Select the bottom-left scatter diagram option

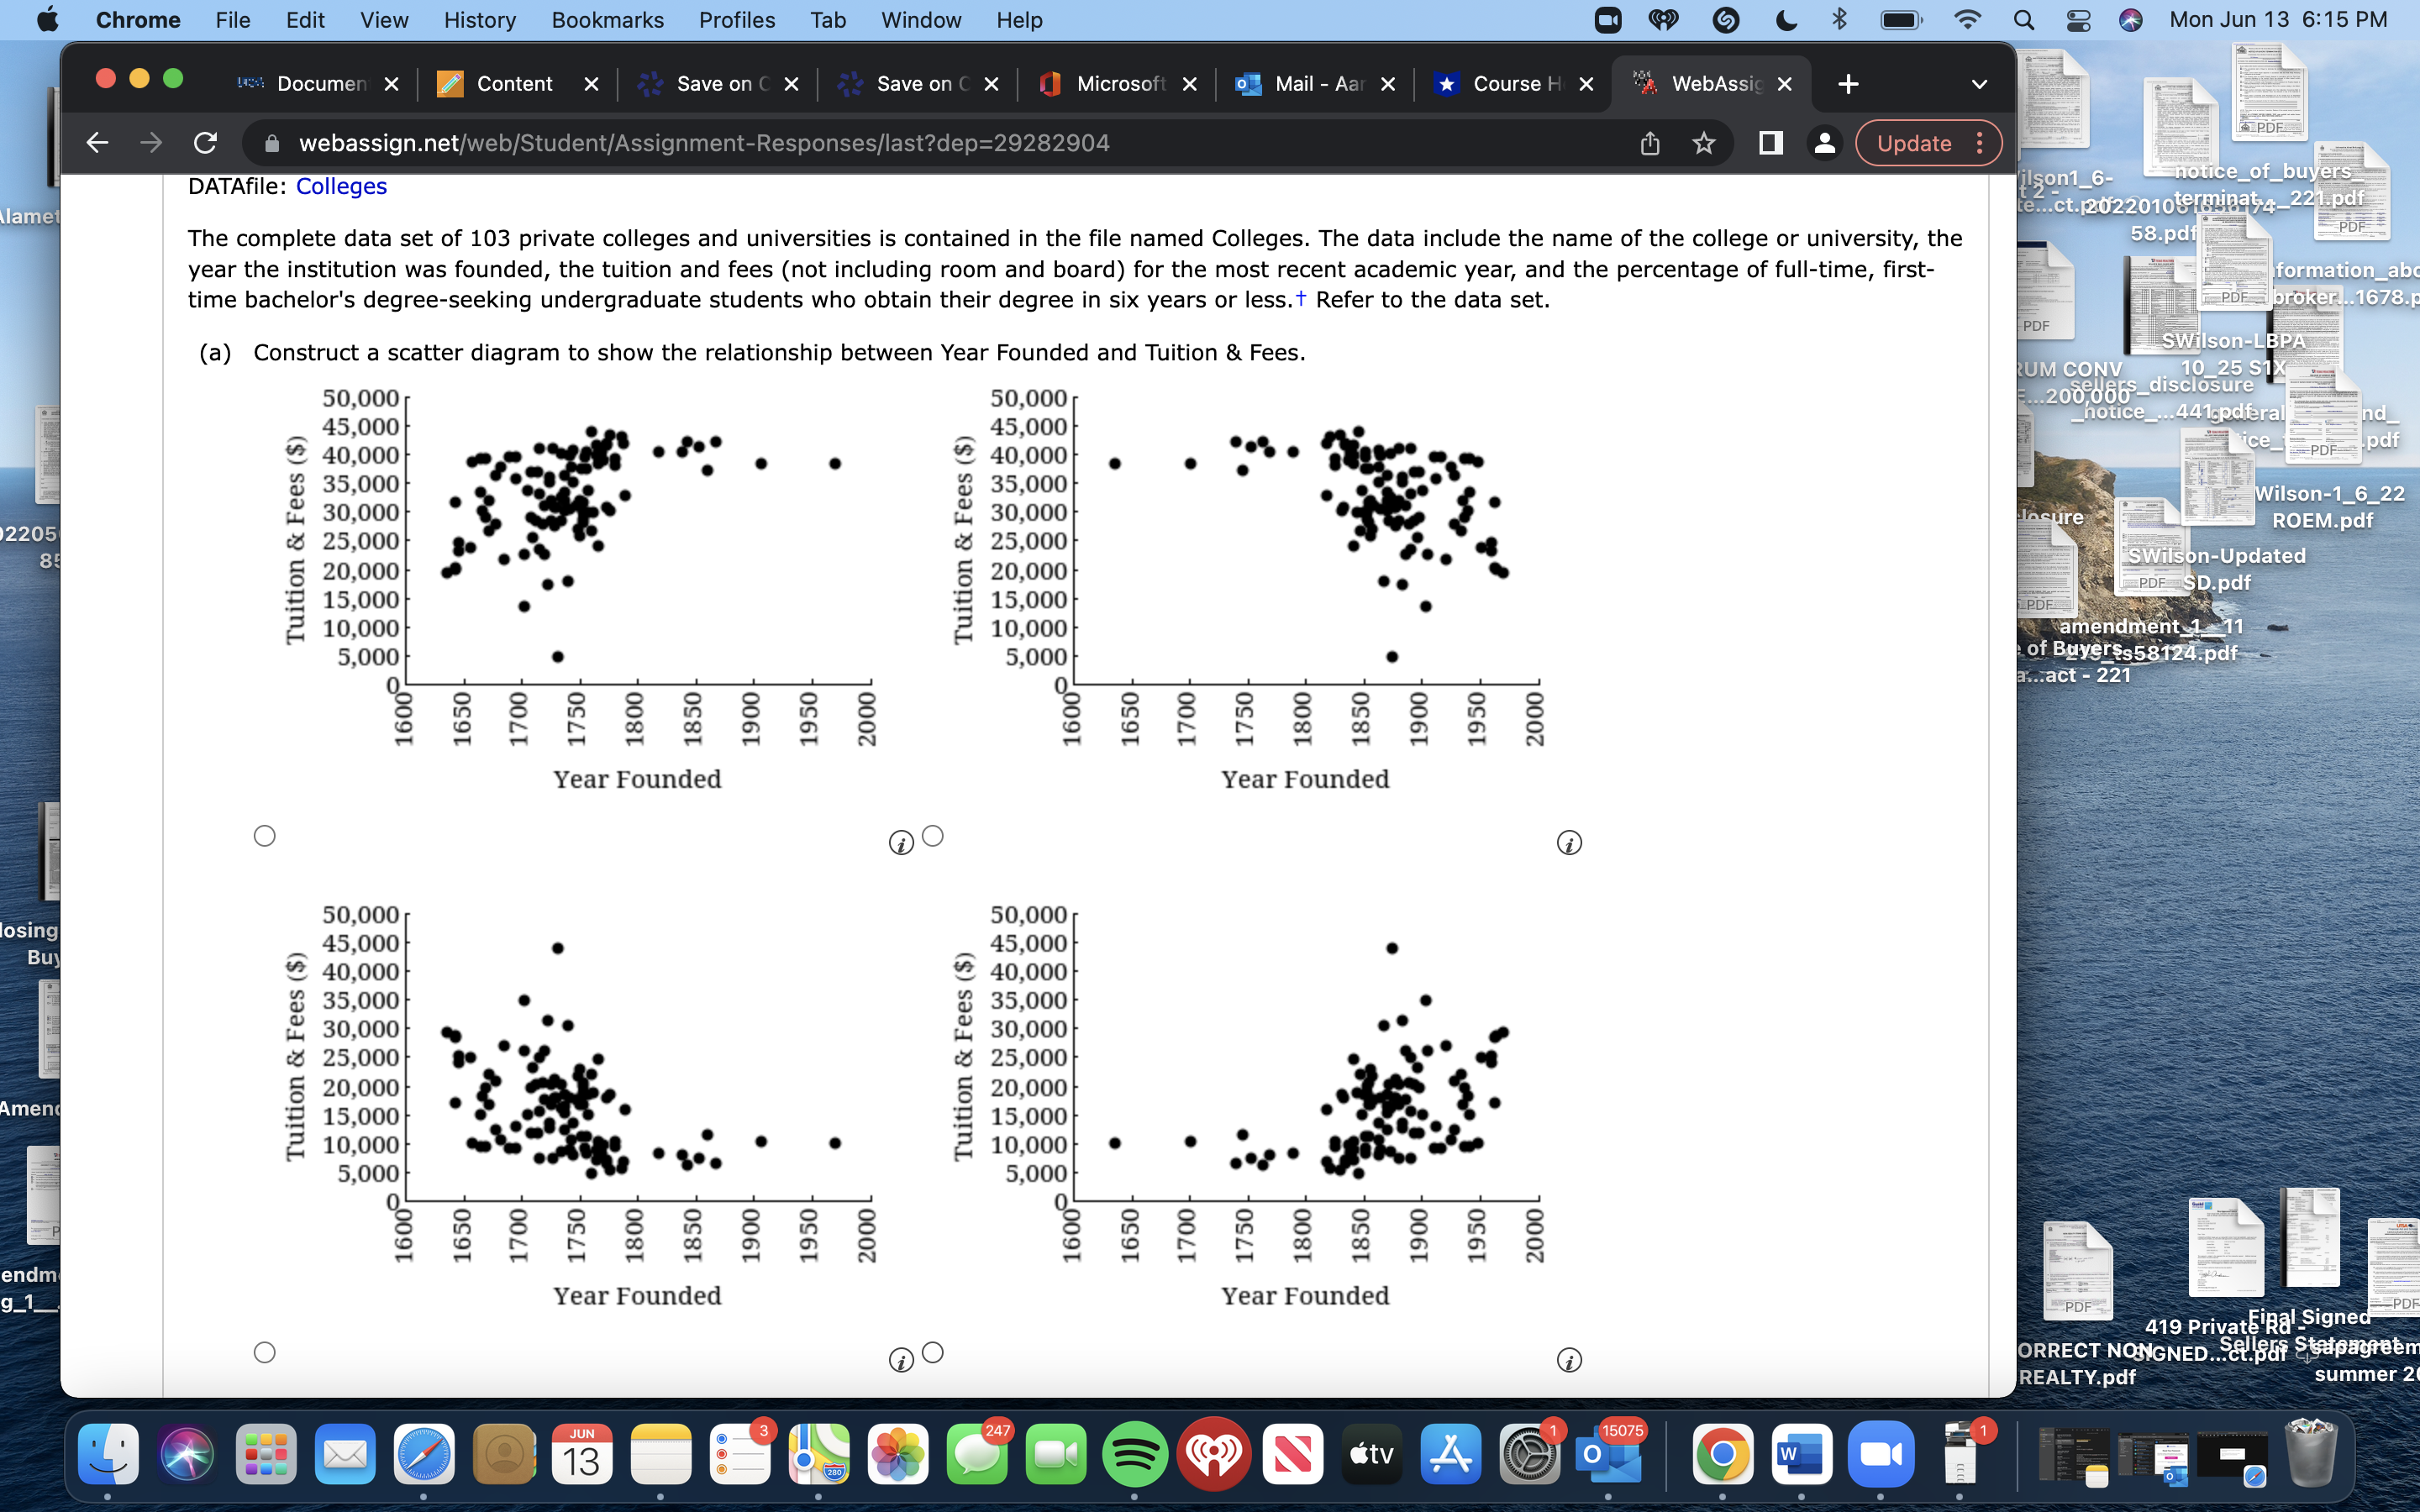coord(264,1352)
